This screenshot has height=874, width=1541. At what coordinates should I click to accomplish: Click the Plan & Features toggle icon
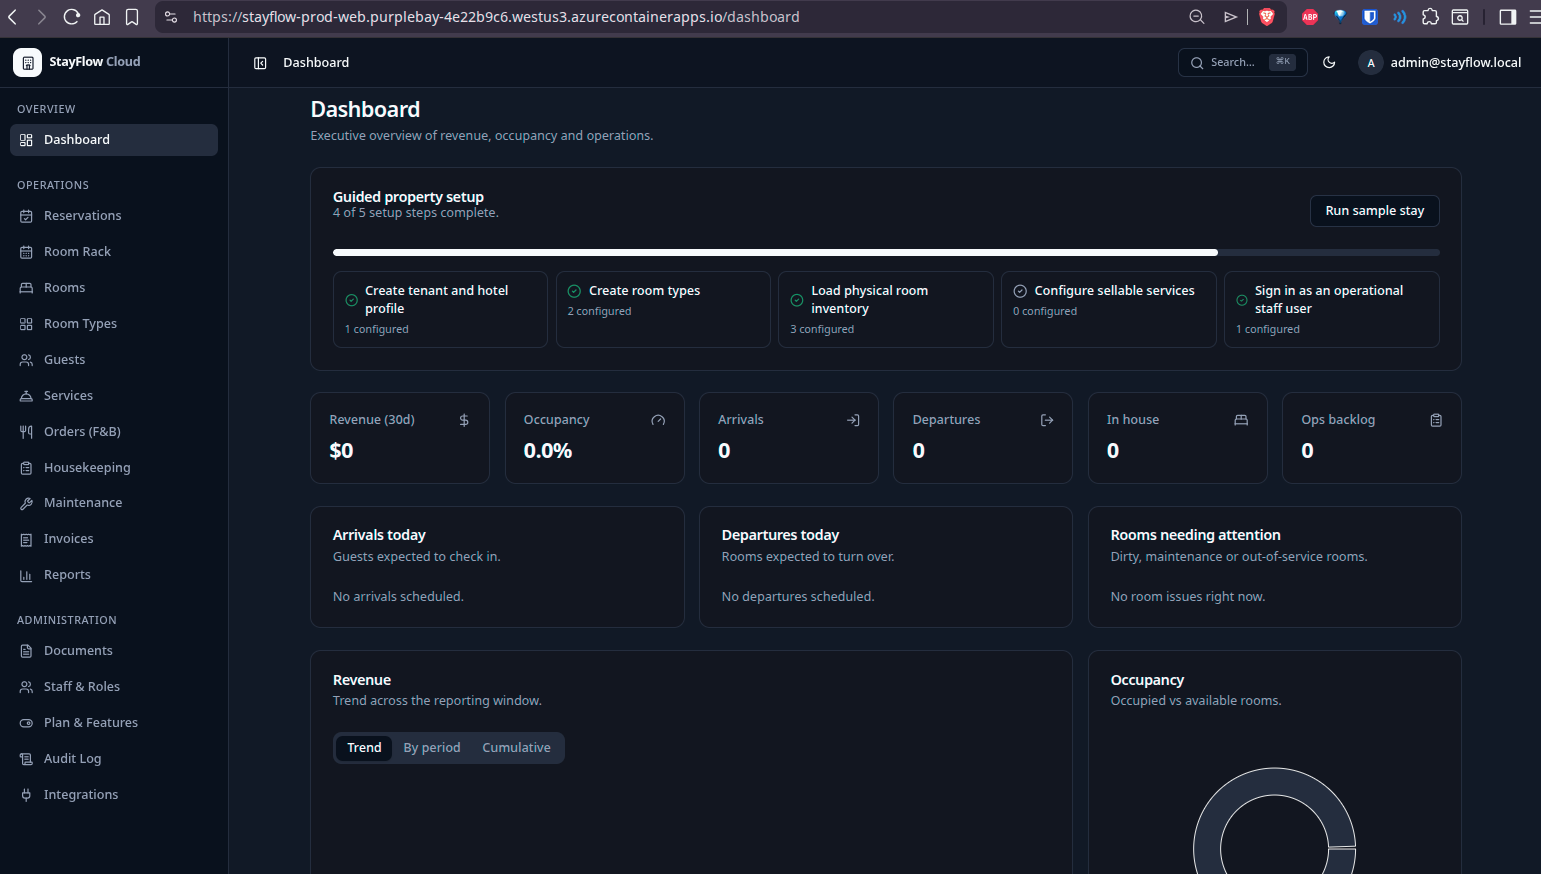click(x=26, y=723)
